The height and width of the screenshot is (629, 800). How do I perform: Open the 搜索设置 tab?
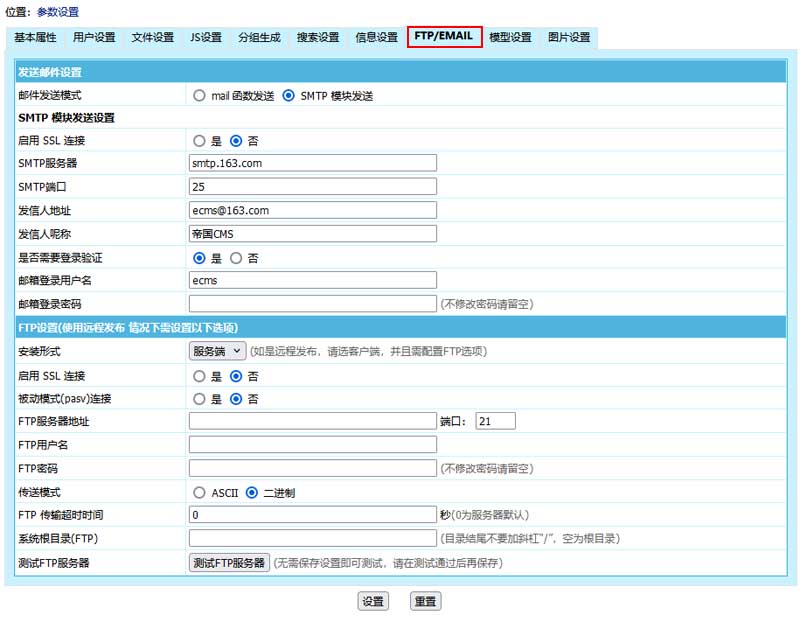(318, 38)
